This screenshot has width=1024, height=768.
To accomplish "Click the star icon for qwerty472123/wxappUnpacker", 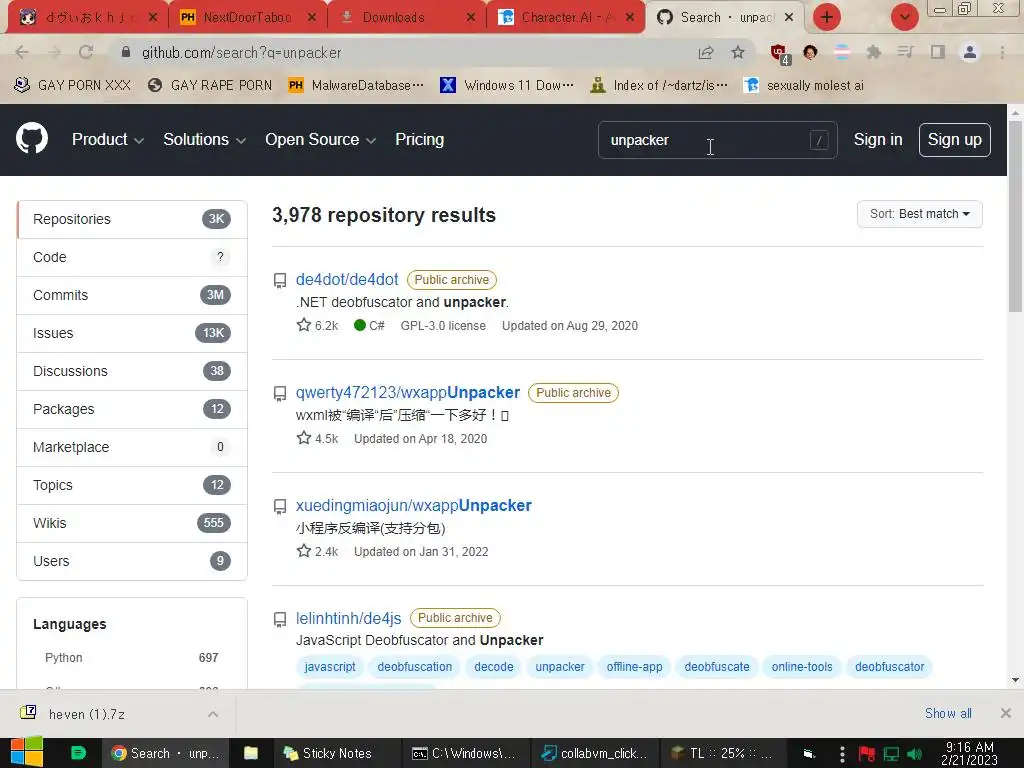I will click(x=304, y=438).
